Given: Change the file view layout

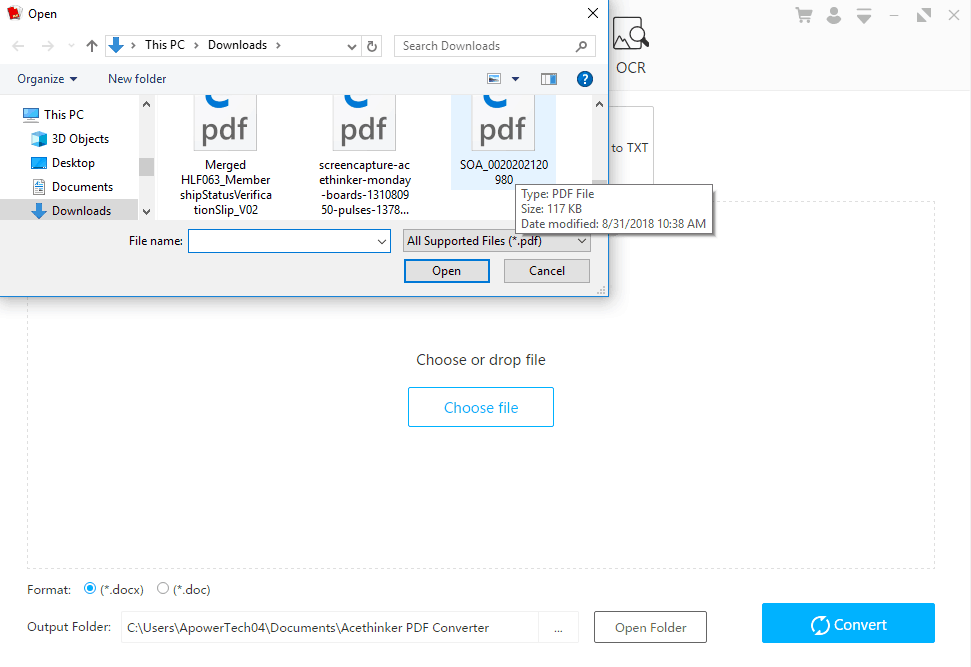Looking at the screenshot, I should tap(494, 79).
